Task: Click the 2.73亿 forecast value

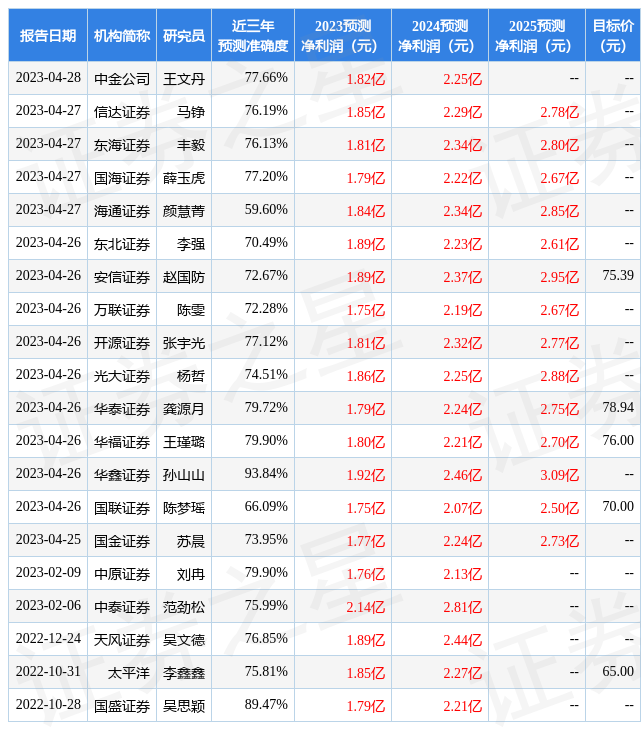Action: pyautogui.click(x=559, y=541)
